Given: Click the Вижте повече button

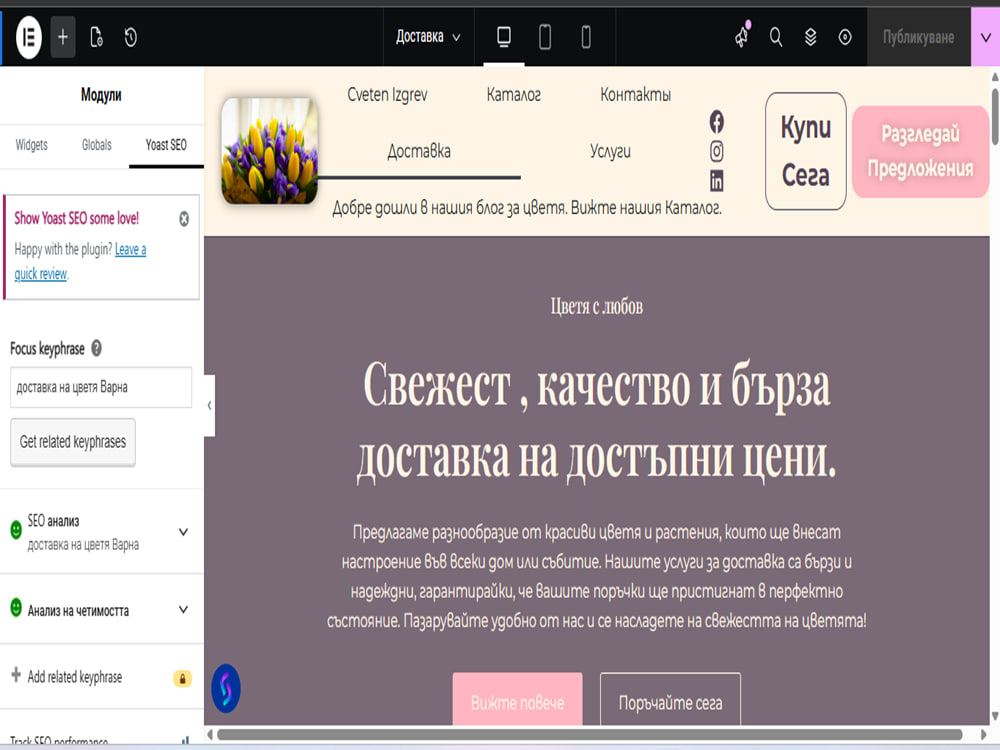Looking at the screenshot, I should (517, 700).
